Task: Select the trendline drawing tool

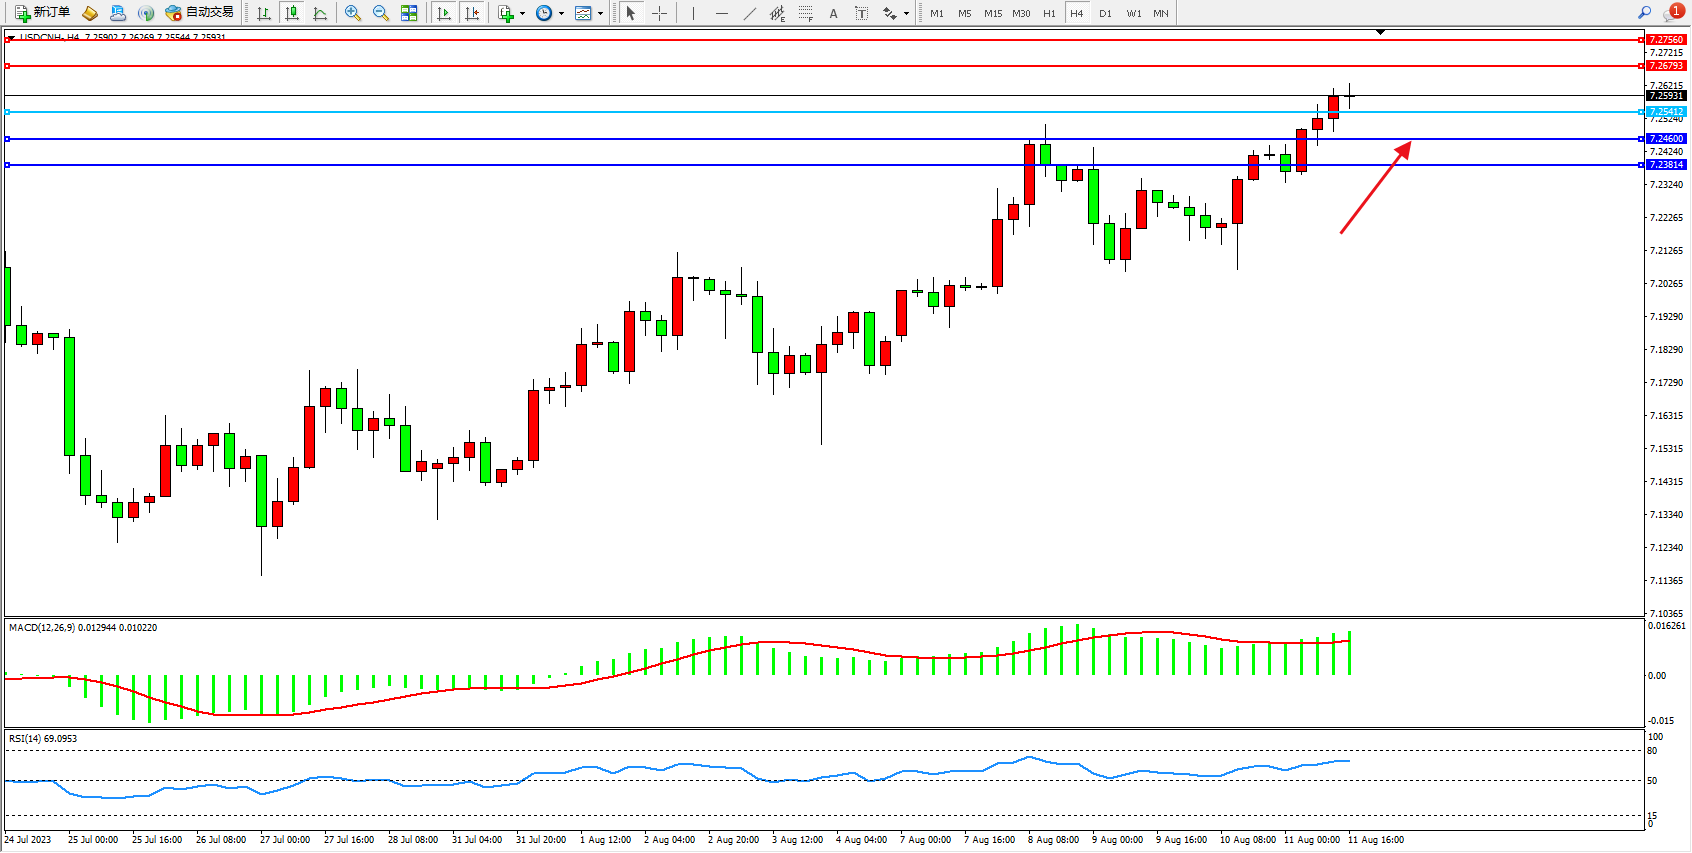Action: [x=750, y=13]
